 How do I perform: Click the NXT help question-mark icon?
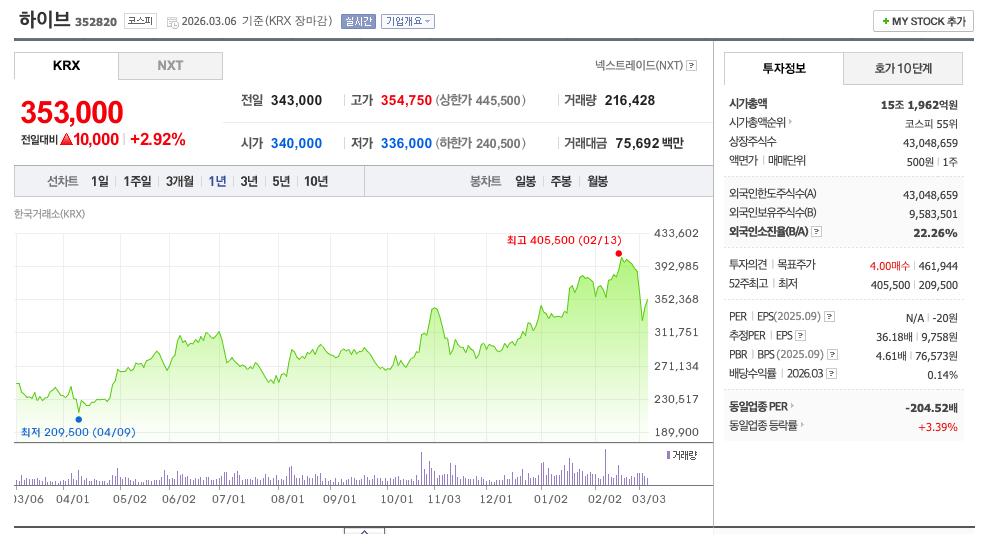(x=691, y=66)
